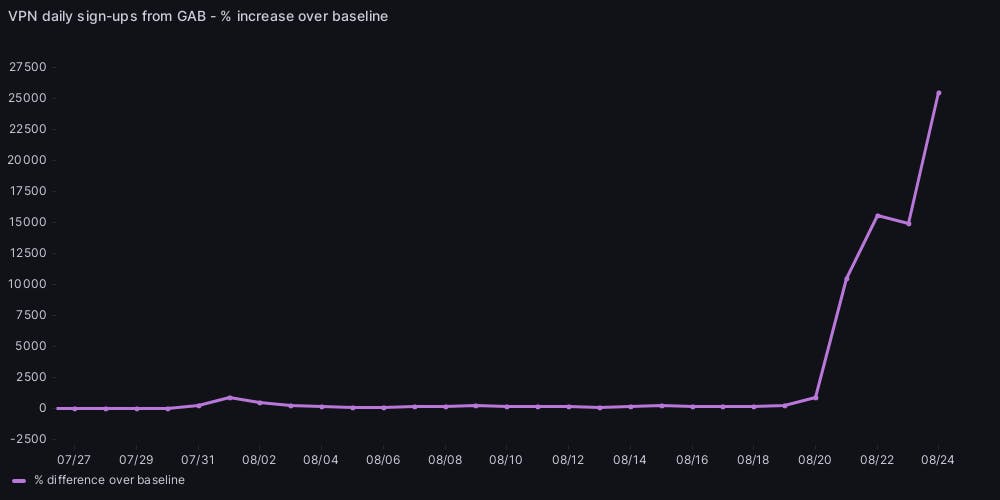Toggle the '% difference over baseline' legend series
The width and height of the screenshot is (1000, 500).
(109, 480)
